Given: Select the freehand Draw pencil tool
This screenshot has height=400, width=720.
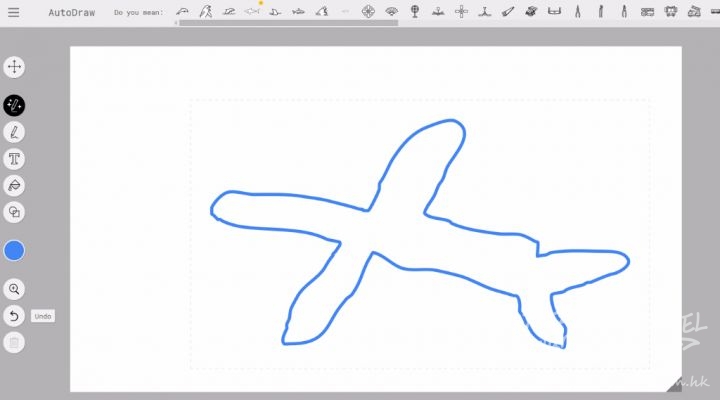Looking at the screenshot, I should pyautogui.click(x=14, y=132).
